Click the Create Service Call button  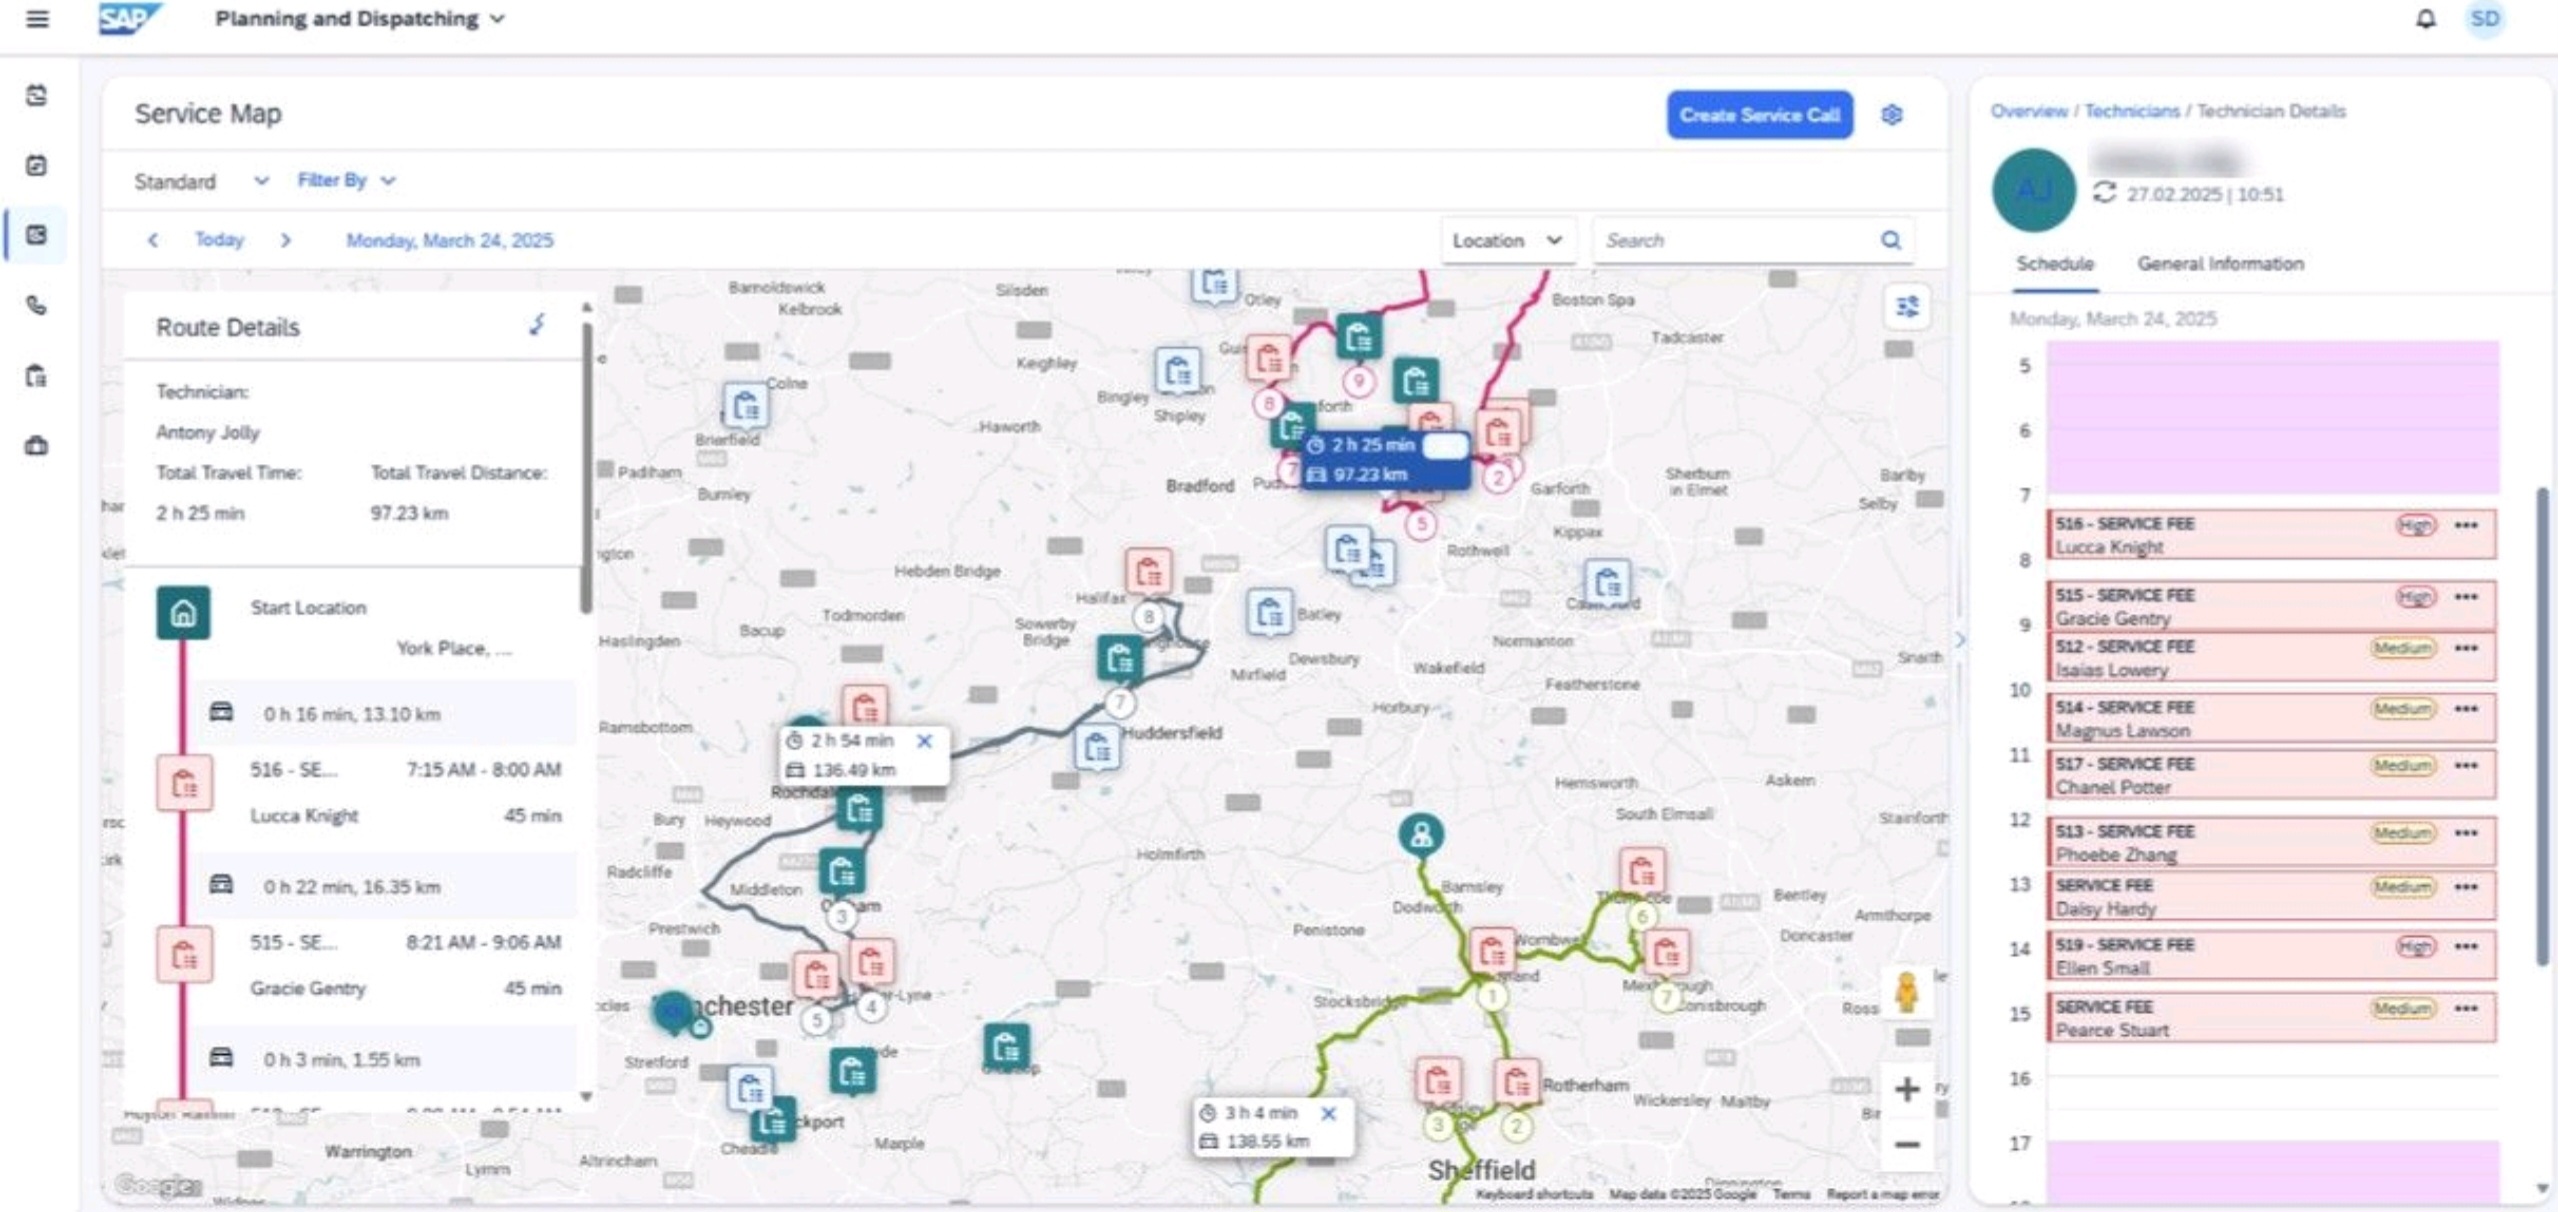(x=1758, y=115)
